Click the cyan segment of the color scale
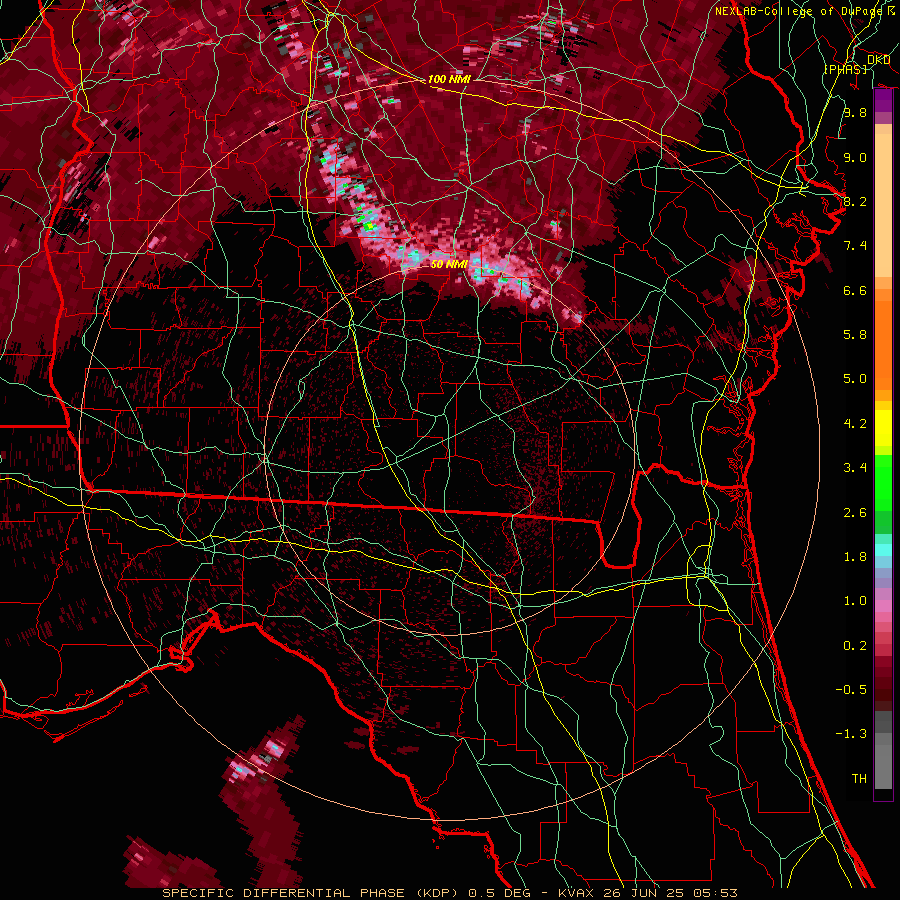Image resolution: width=900 pixels, height=900 pixels. click(x=883, y=550)
